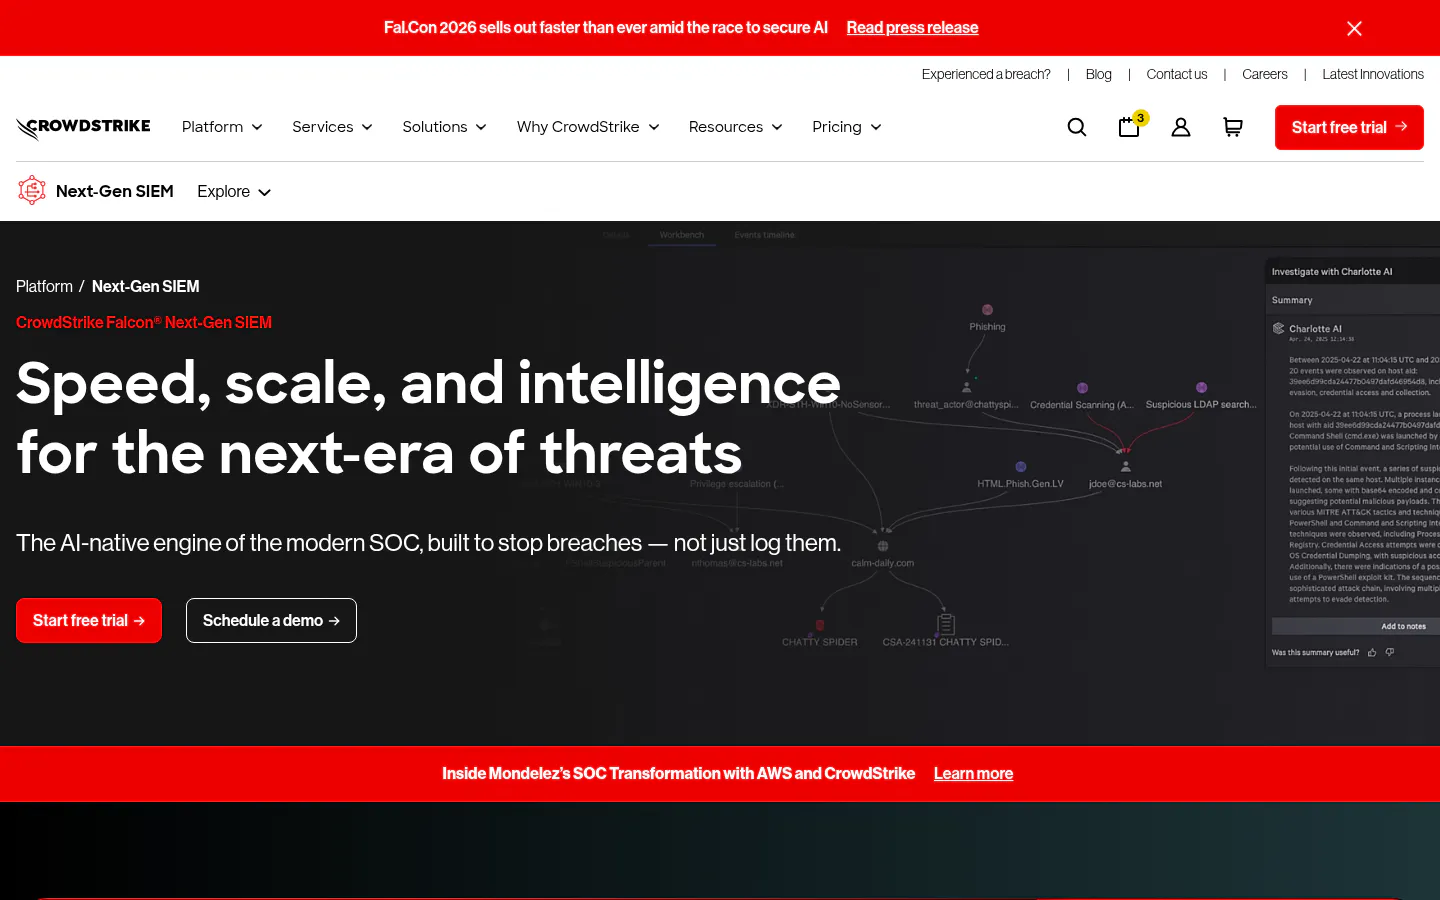Click the Charlotte AI avatar icon

click(x=1278, y=328)
